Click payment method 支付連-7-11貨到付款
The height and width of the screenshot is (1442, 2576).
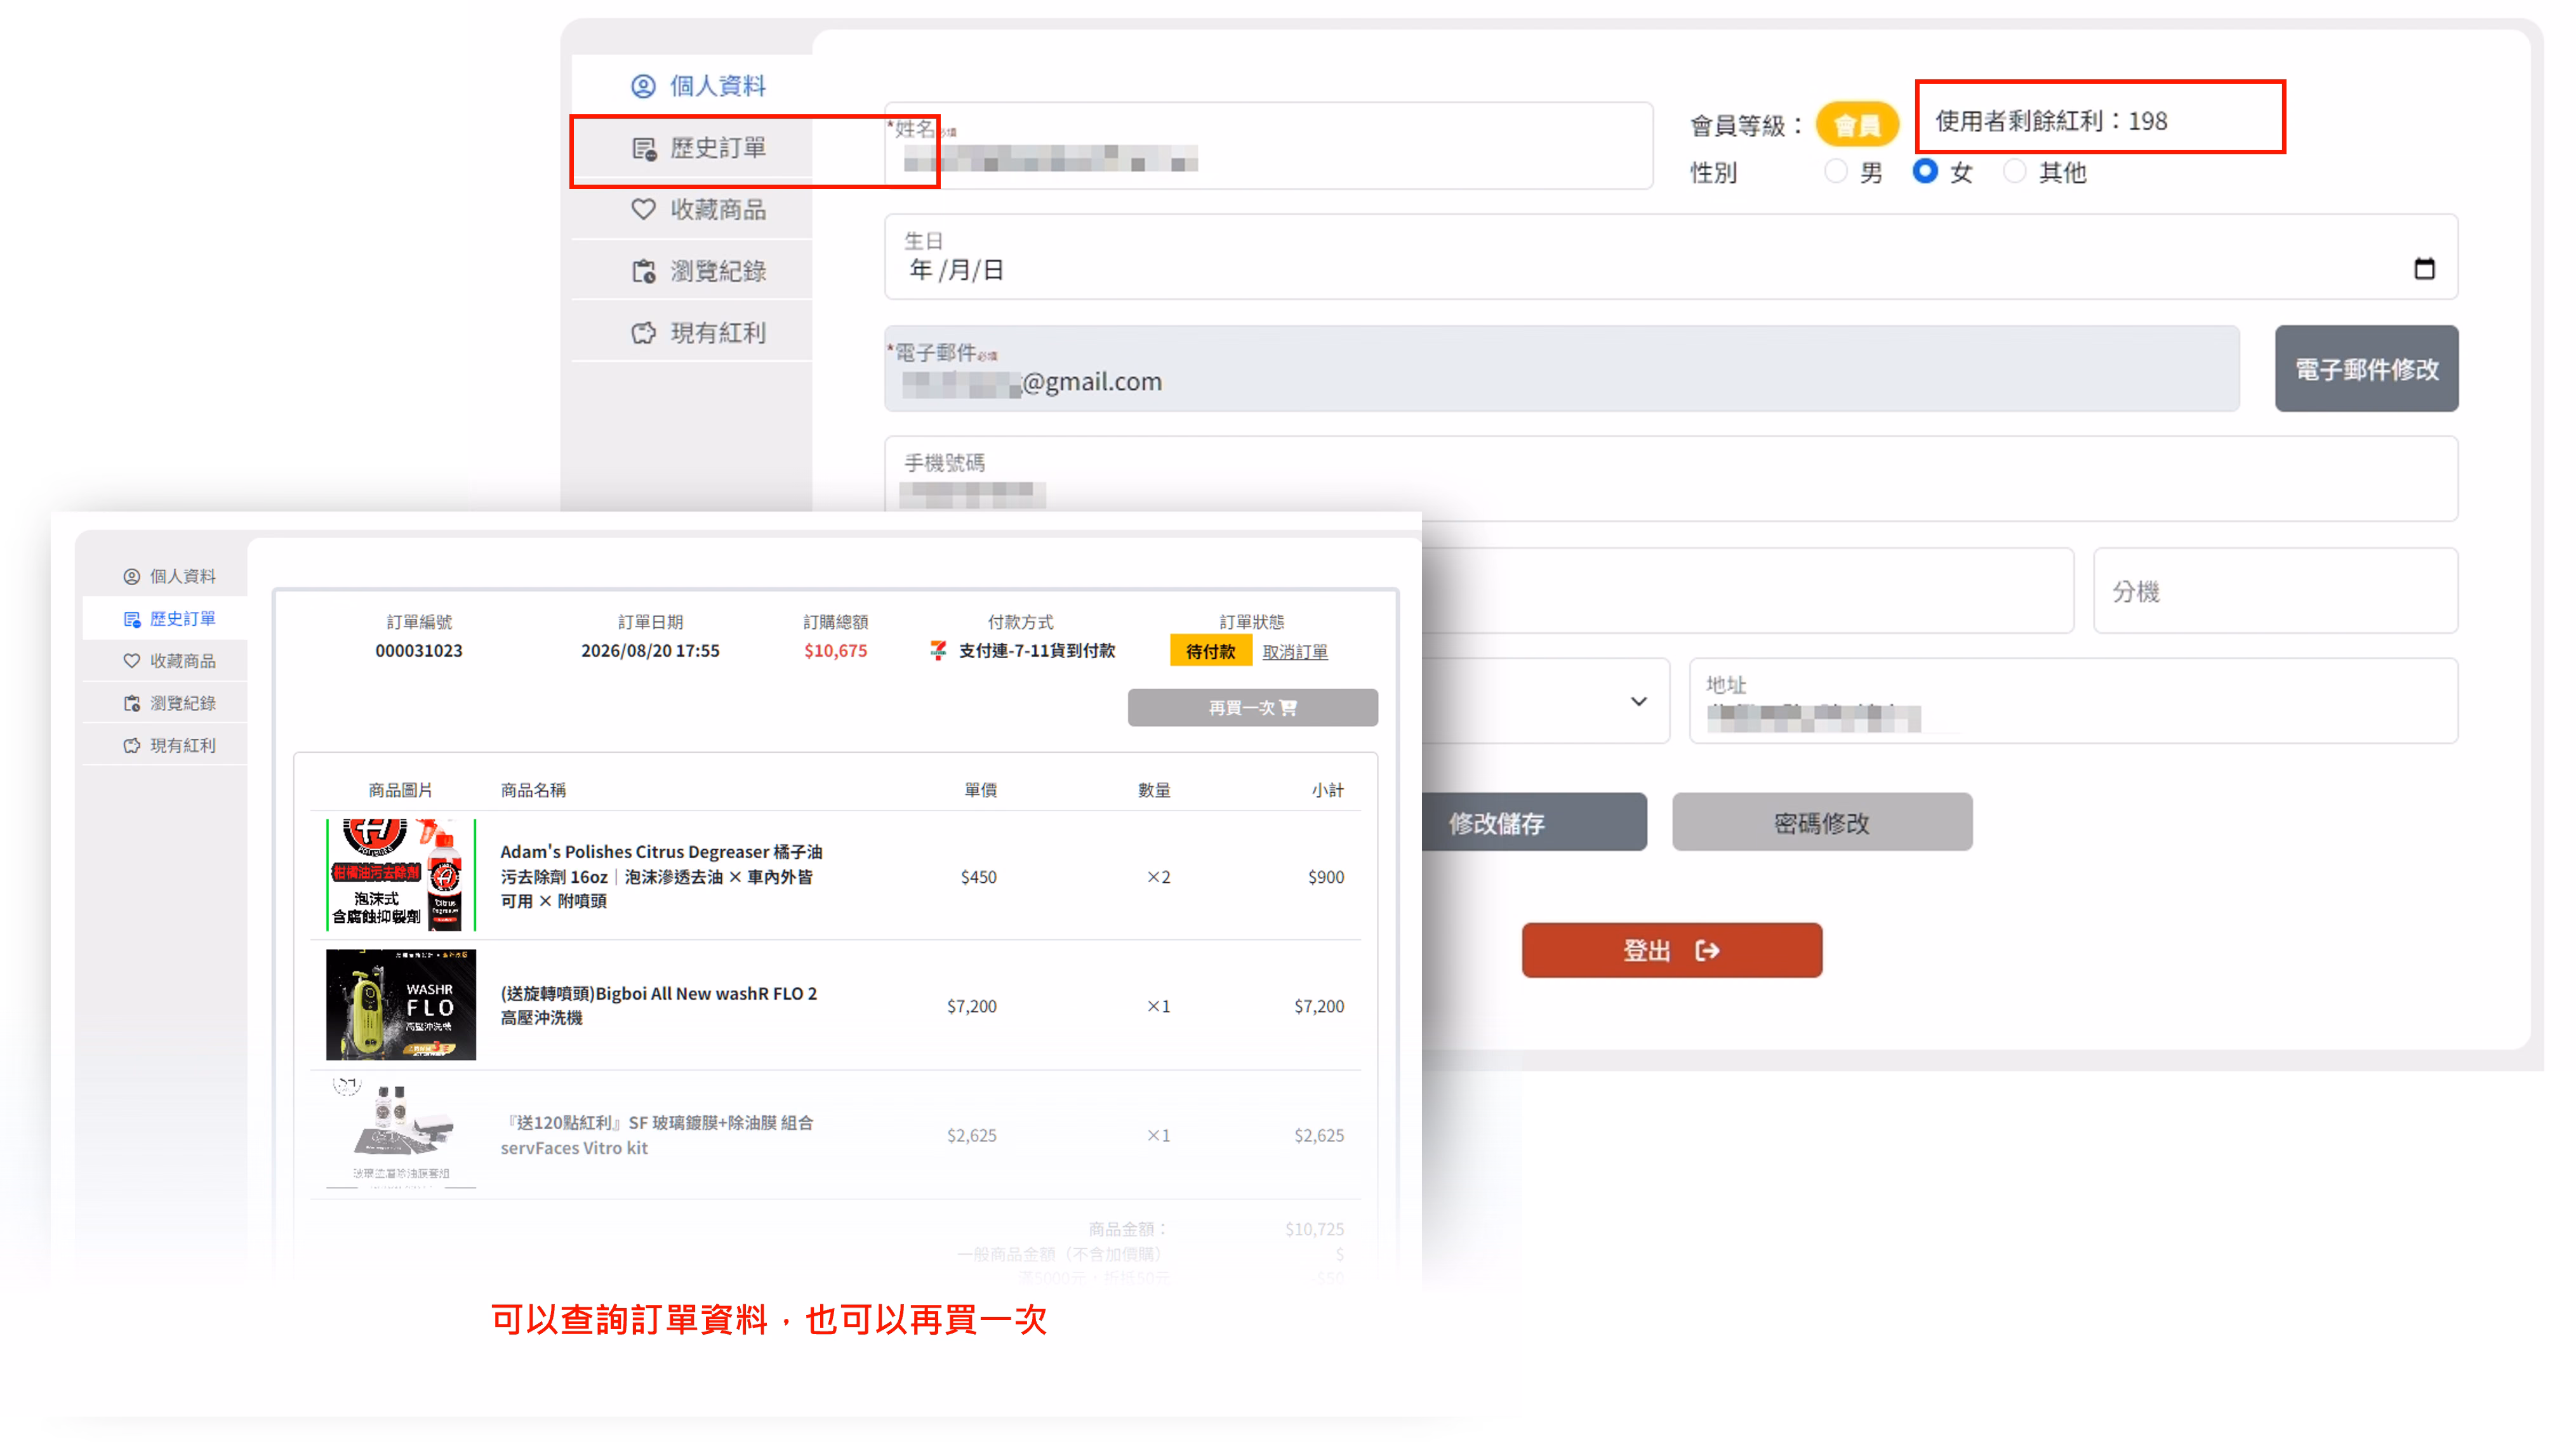[x=1037, y=651]
